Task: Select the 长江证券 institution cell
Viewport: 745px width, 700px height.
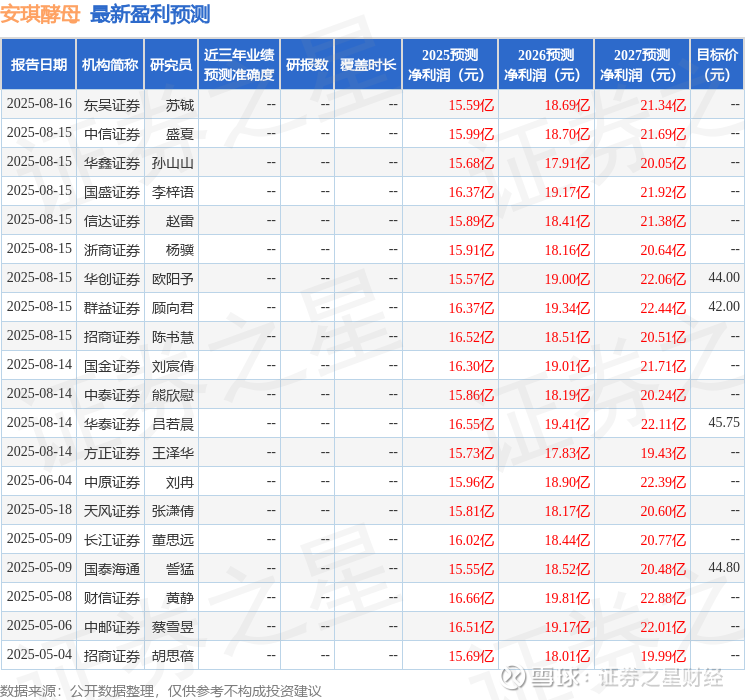Action: pos(112,540)
